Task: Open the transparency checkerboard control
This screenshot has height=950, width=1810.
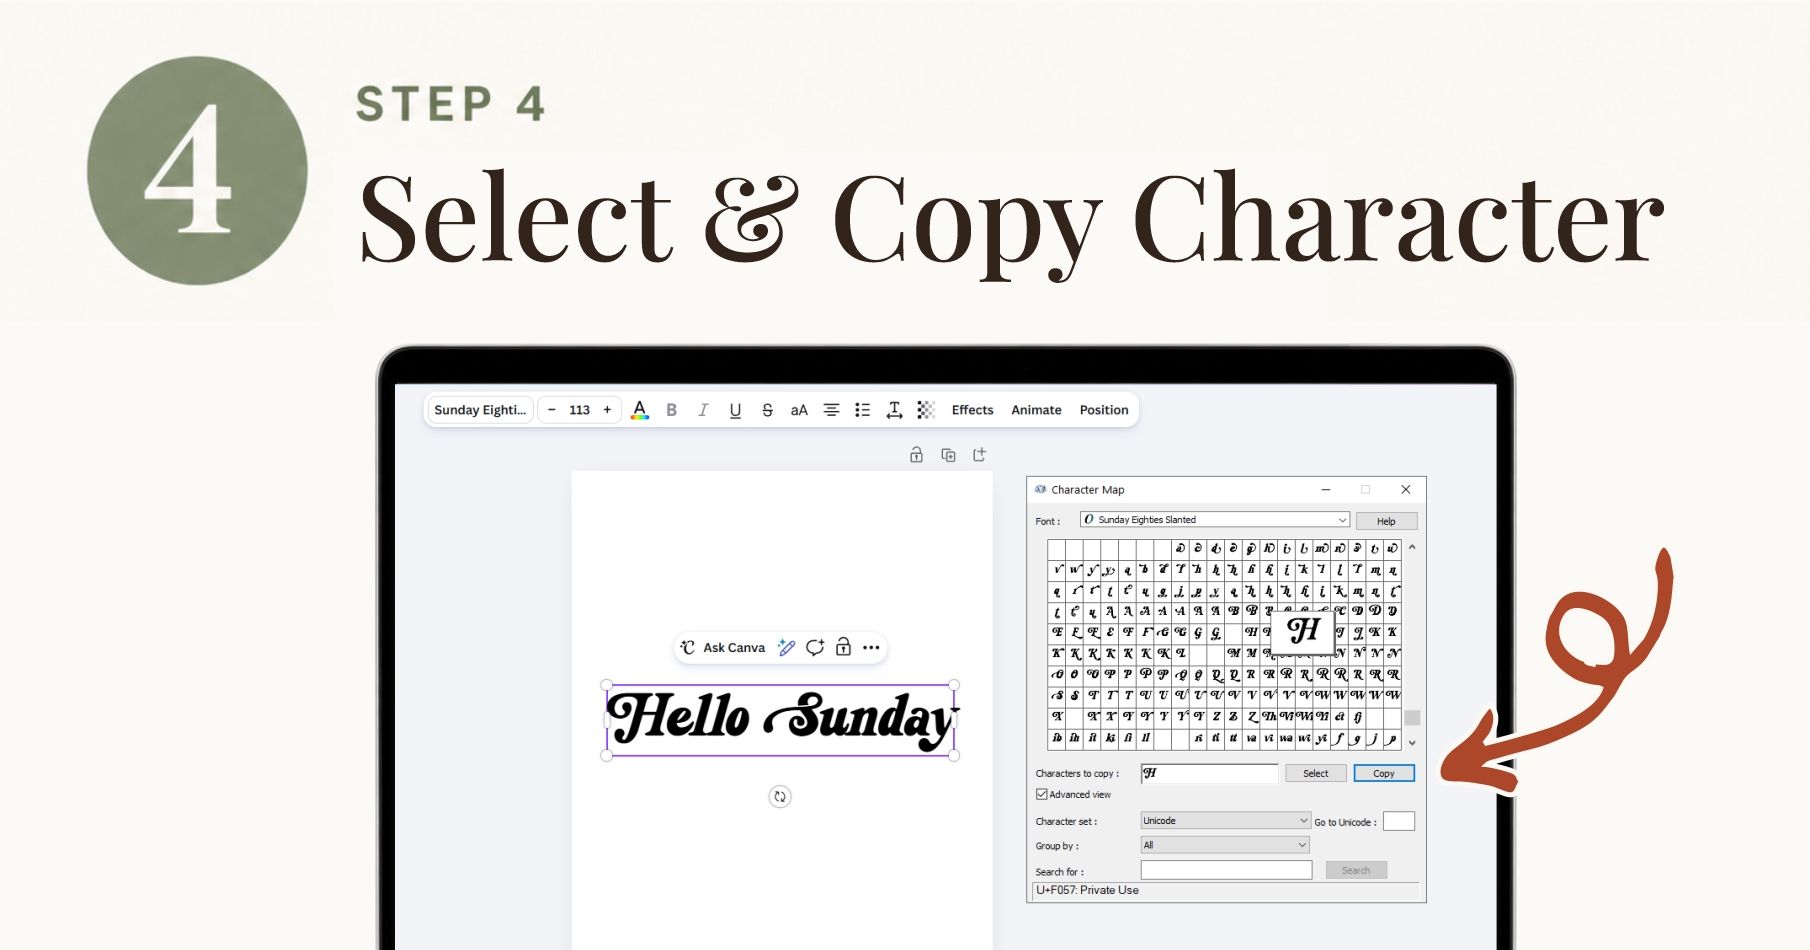Action: [926, 410]
